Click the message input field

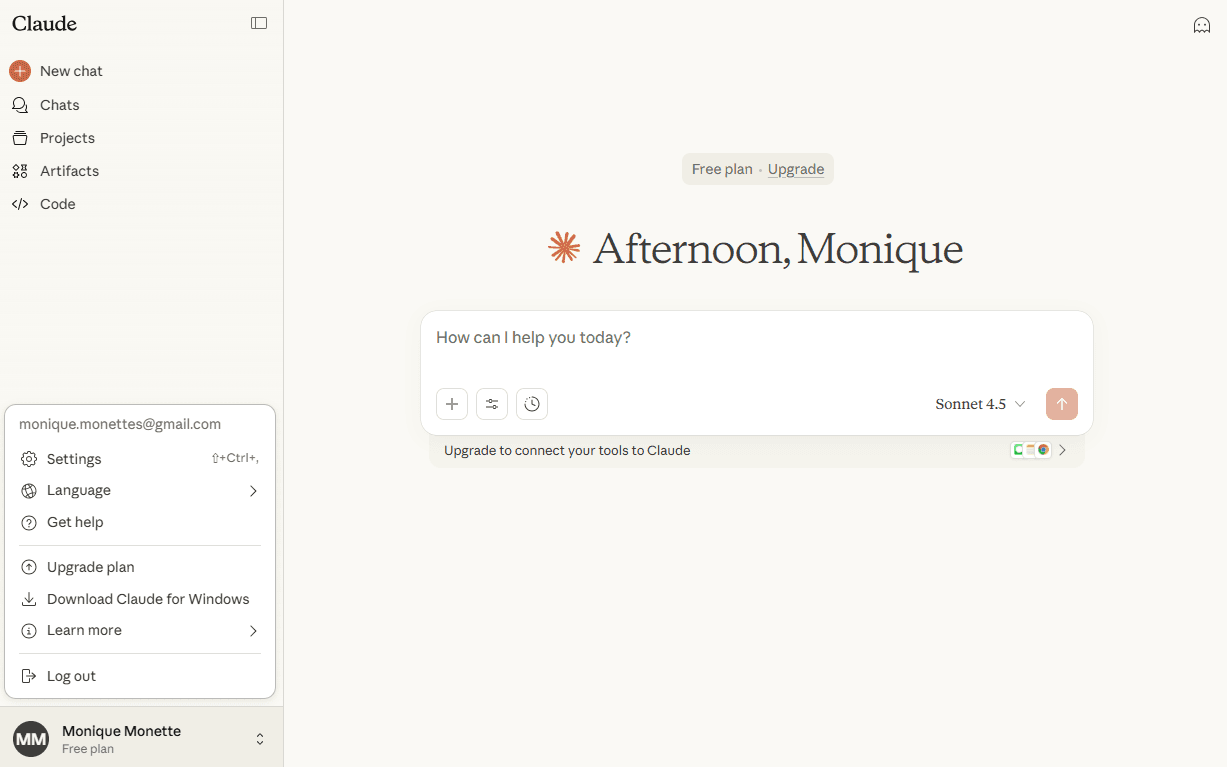[x=756, y=338]
